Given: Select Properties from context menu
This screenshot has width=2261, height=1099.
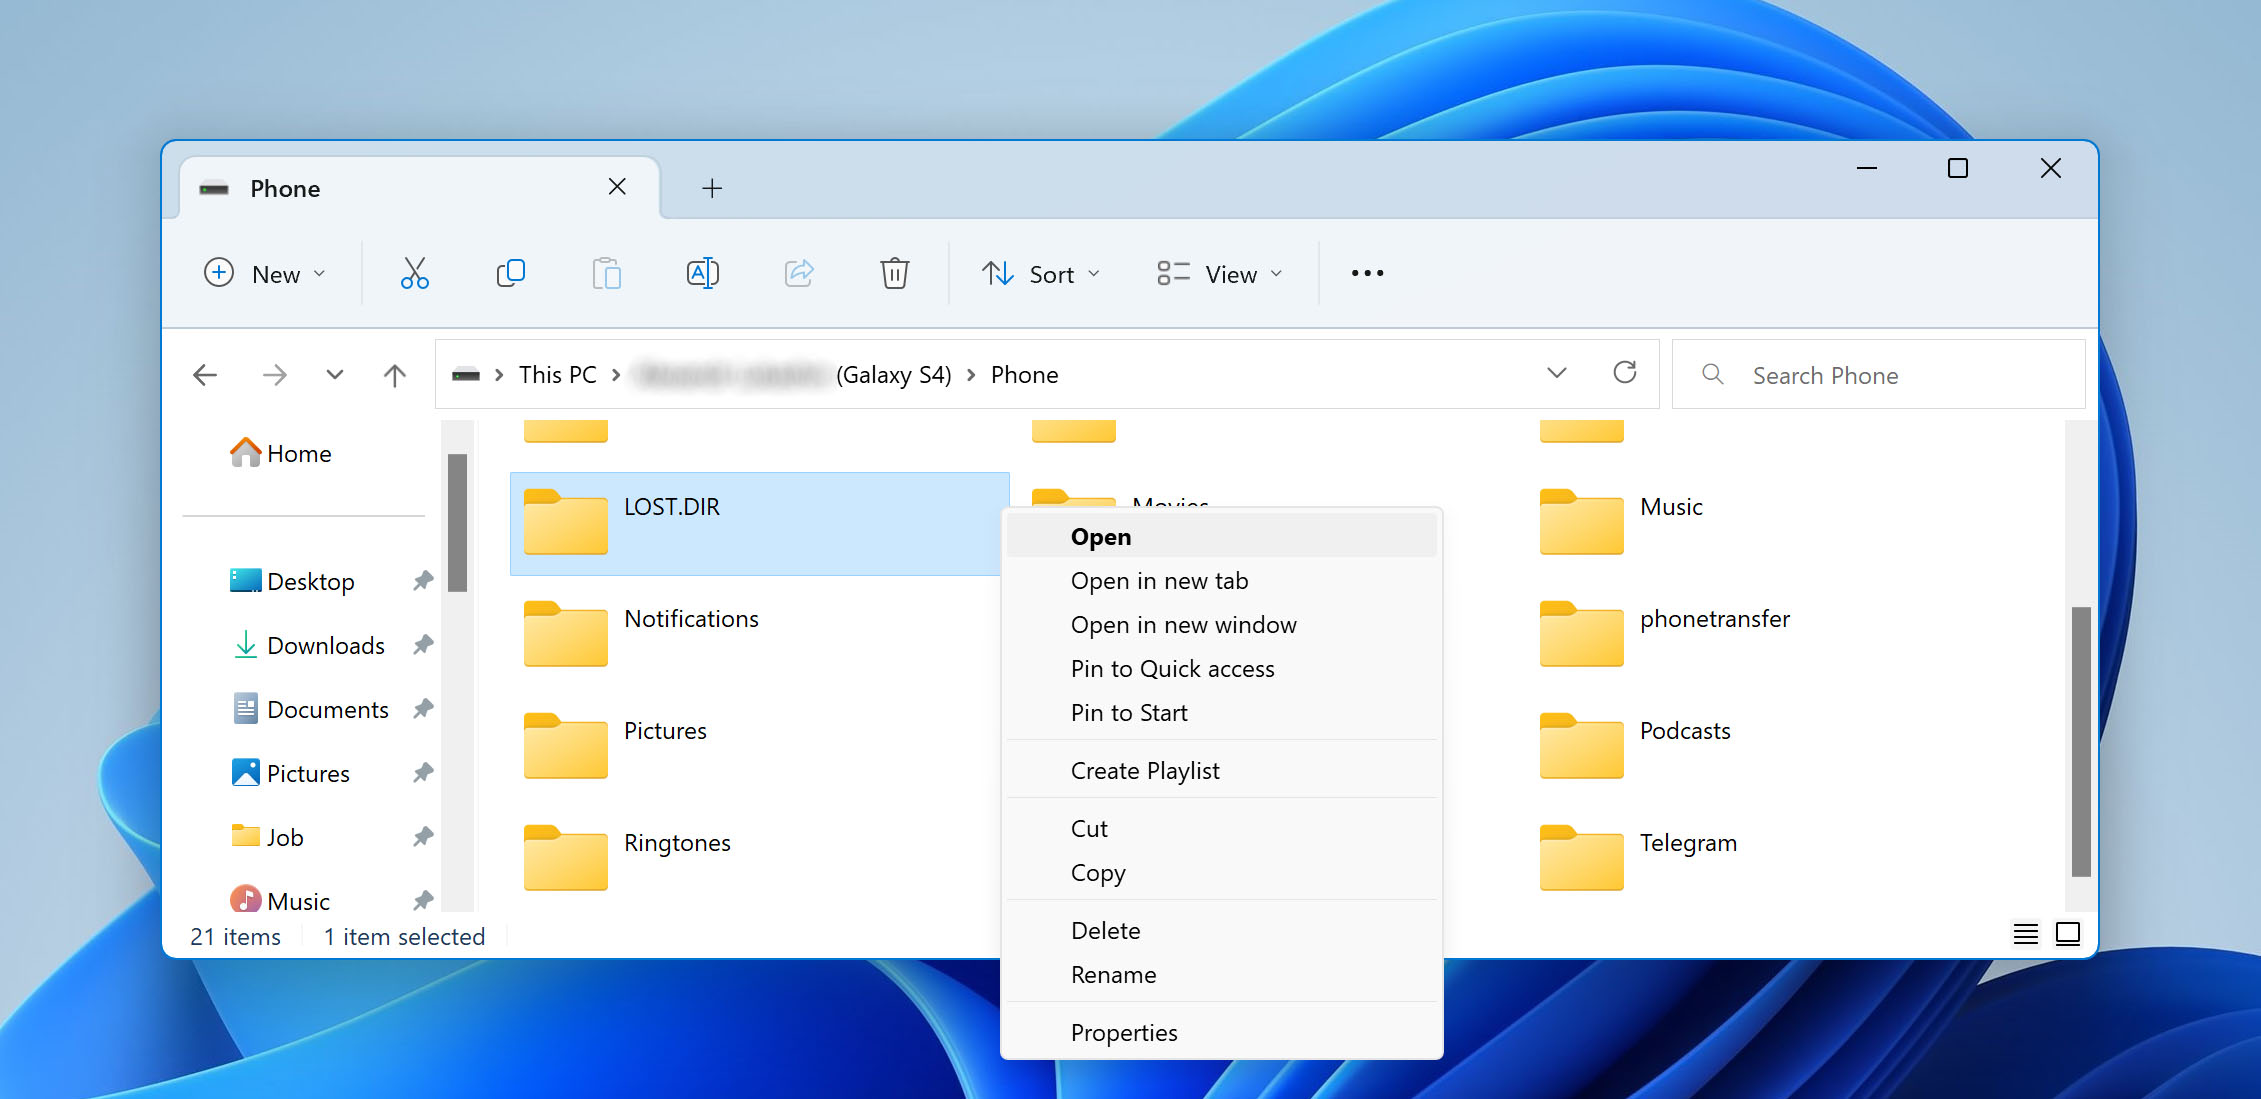Looking at the screenshot, I should (1123, 1031).
